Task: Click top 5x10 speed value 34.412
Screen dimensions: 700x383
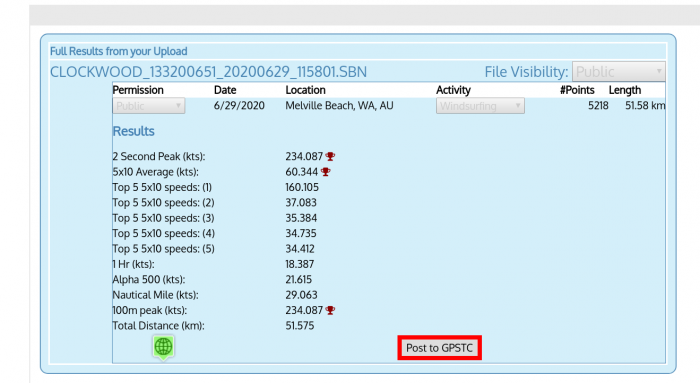Action: 300,249
